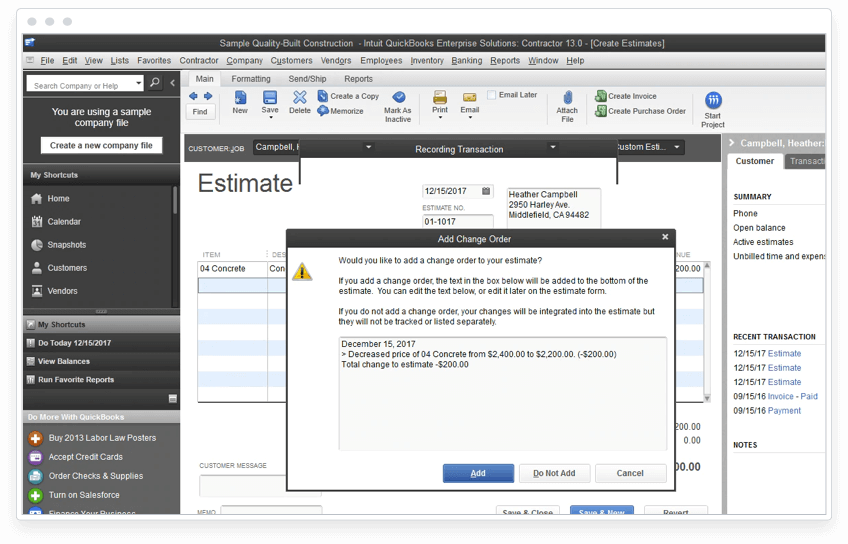
Task: Open the Contractor menu
Action: 199,61
